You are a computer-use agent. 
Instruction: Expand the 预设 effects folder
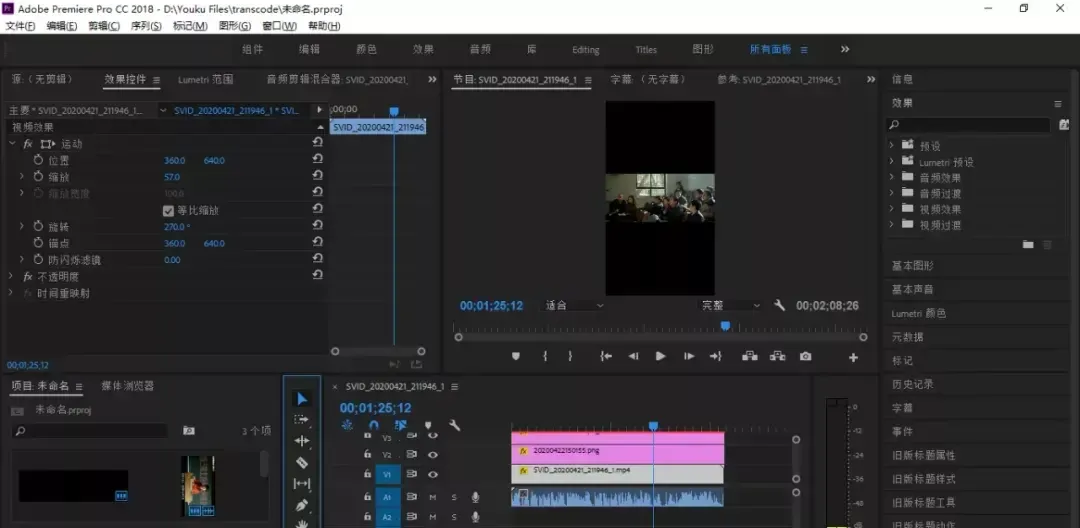click(891, 145)
